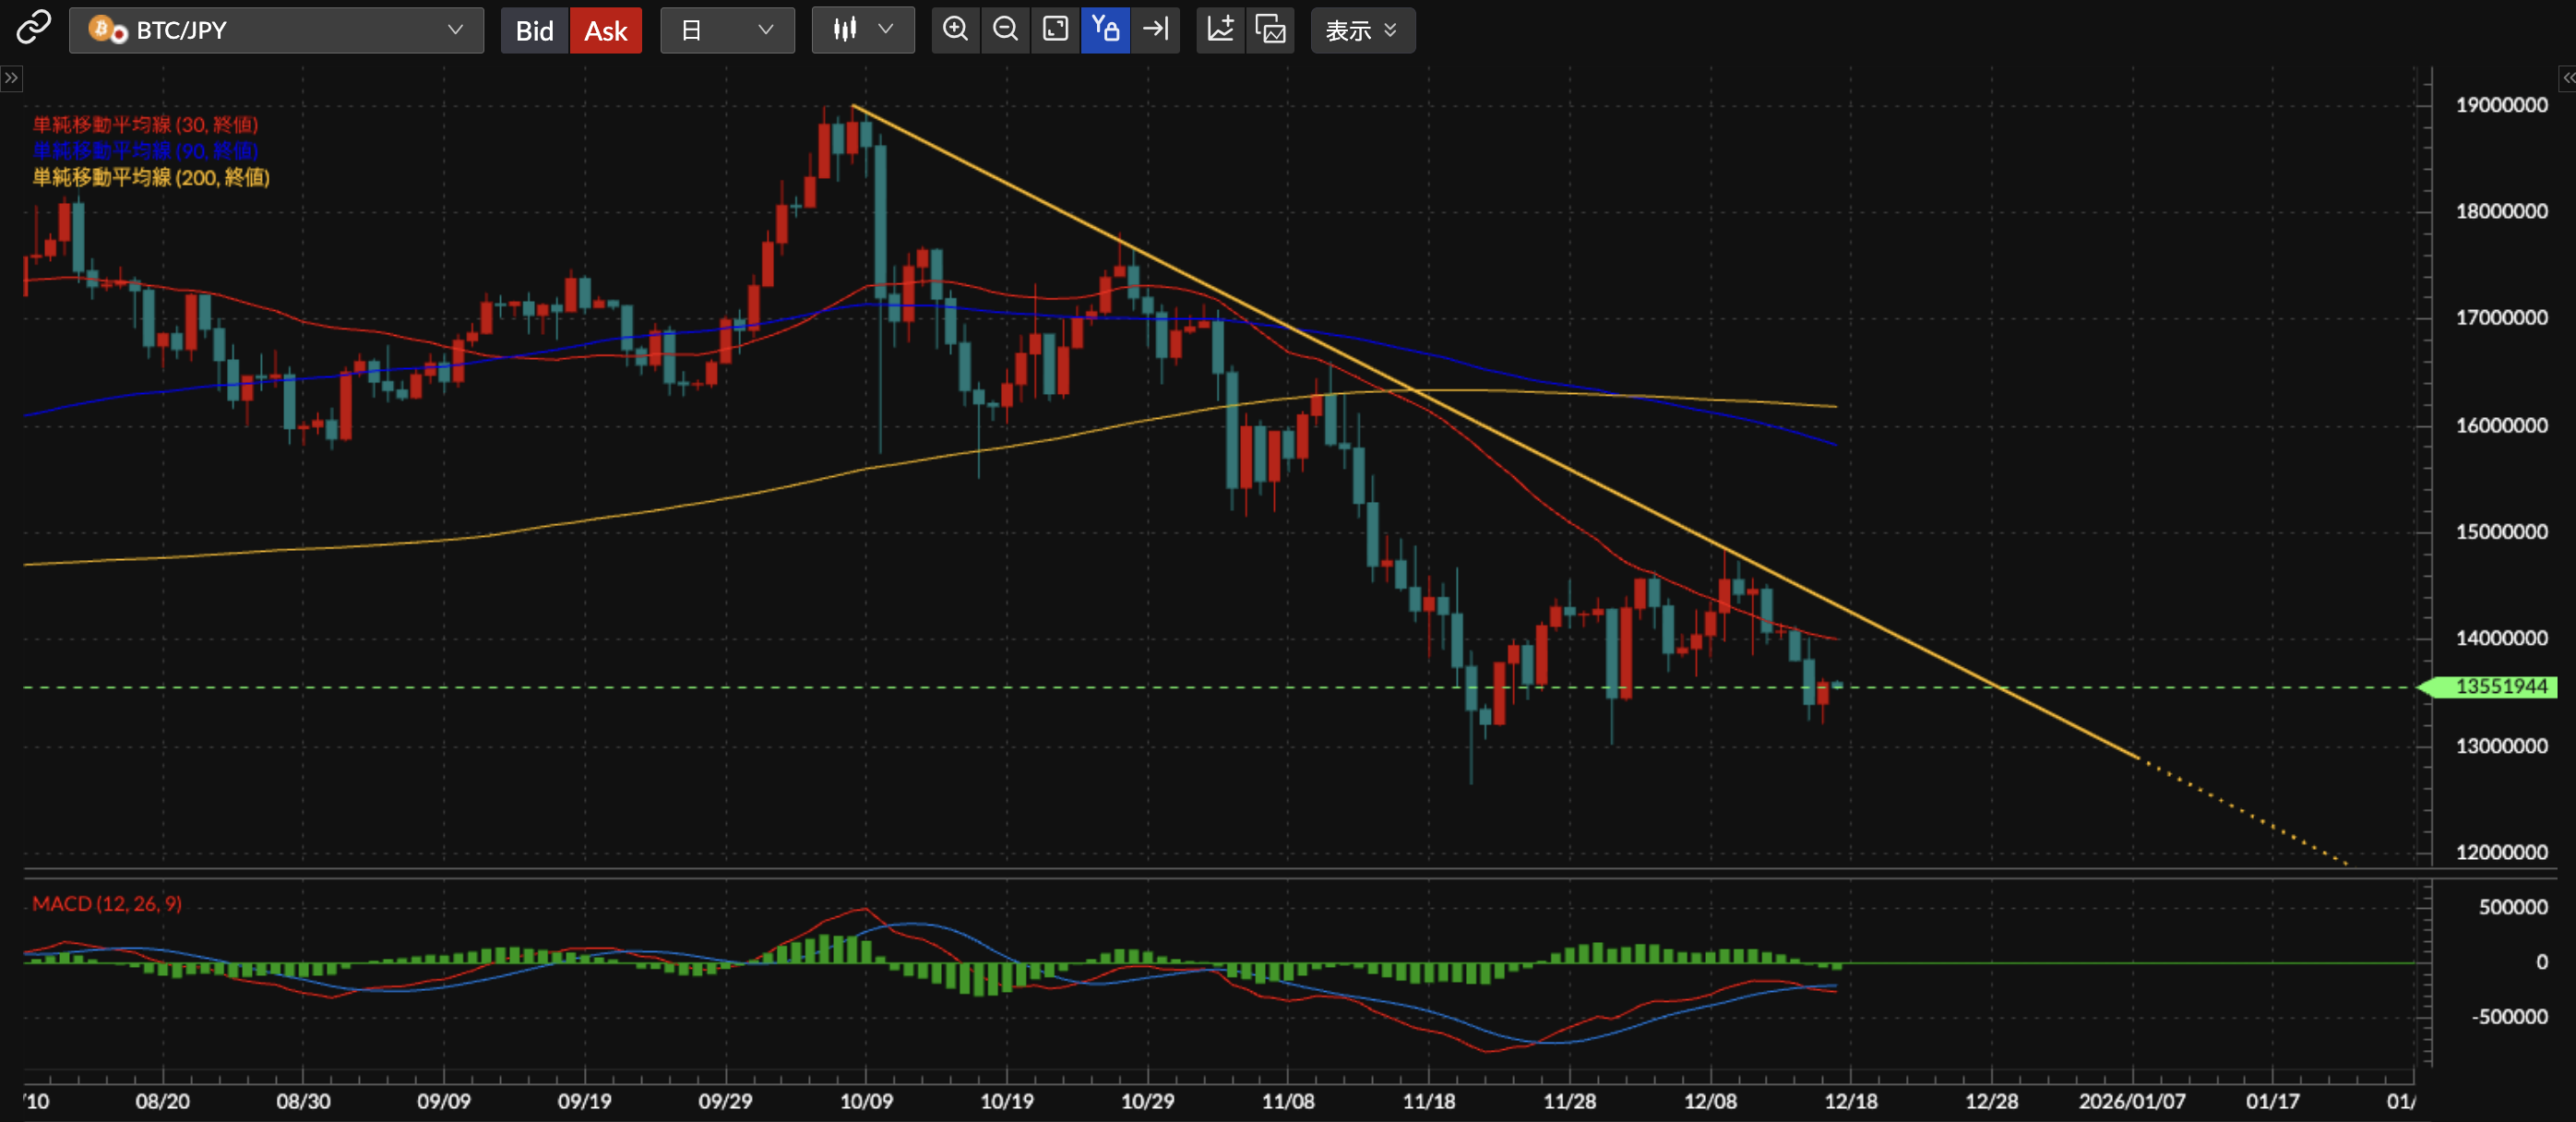
Task: Open the 表示 display menu
Action: [1361, 30]
